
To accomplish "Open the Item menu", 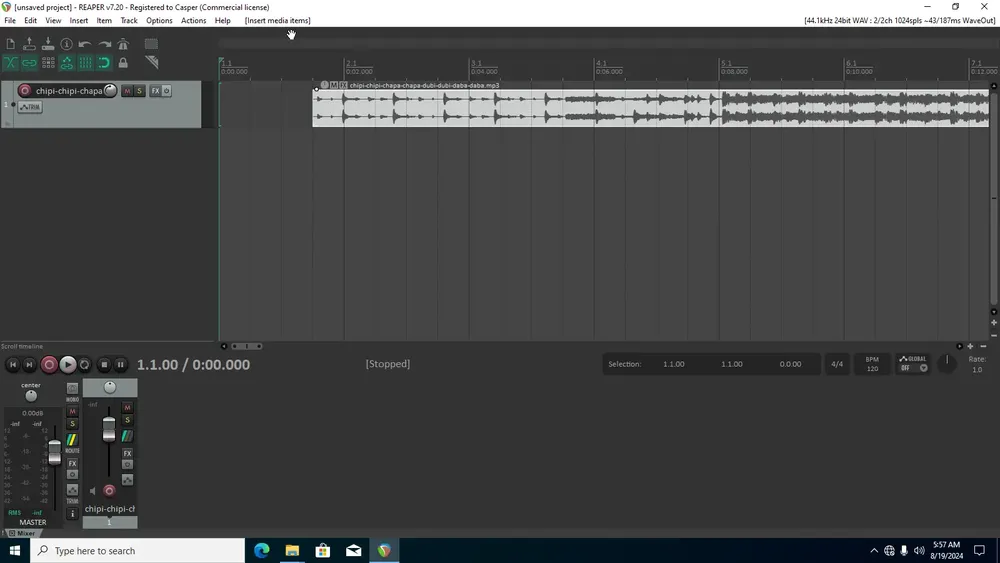I will 104,20.
